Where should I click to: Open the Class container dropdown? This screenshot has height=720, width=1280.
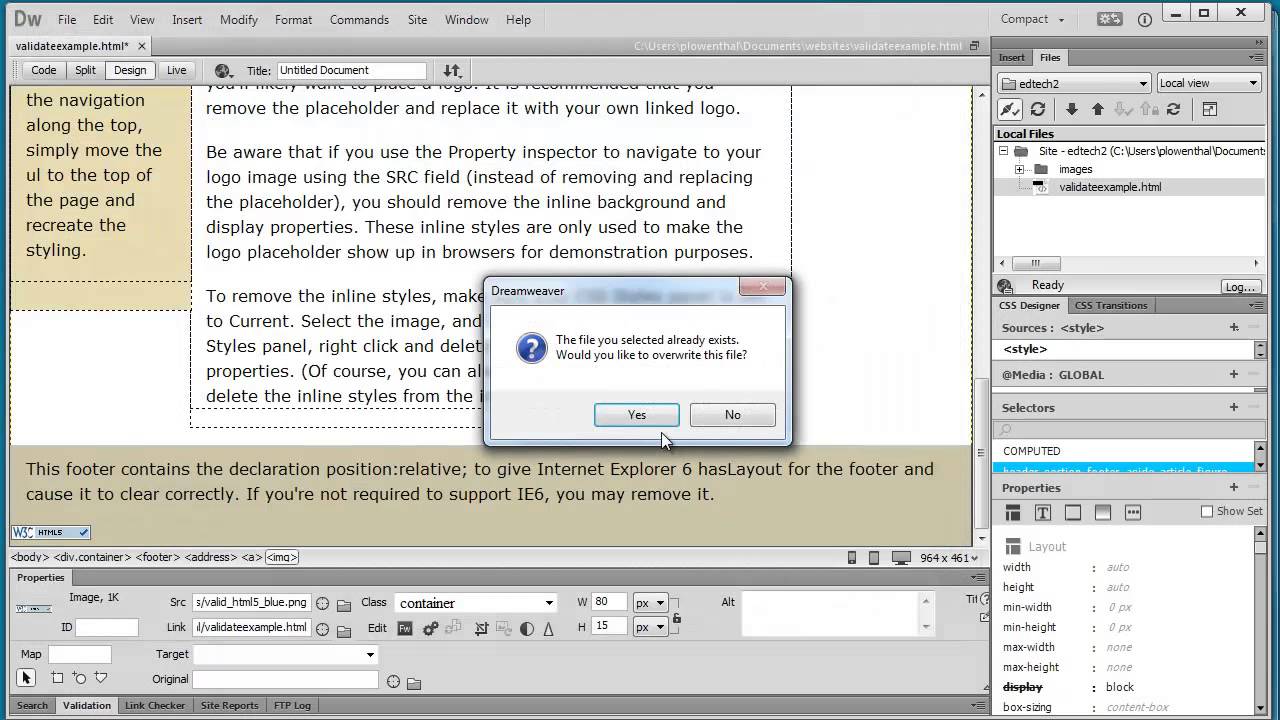coord(476,603)
